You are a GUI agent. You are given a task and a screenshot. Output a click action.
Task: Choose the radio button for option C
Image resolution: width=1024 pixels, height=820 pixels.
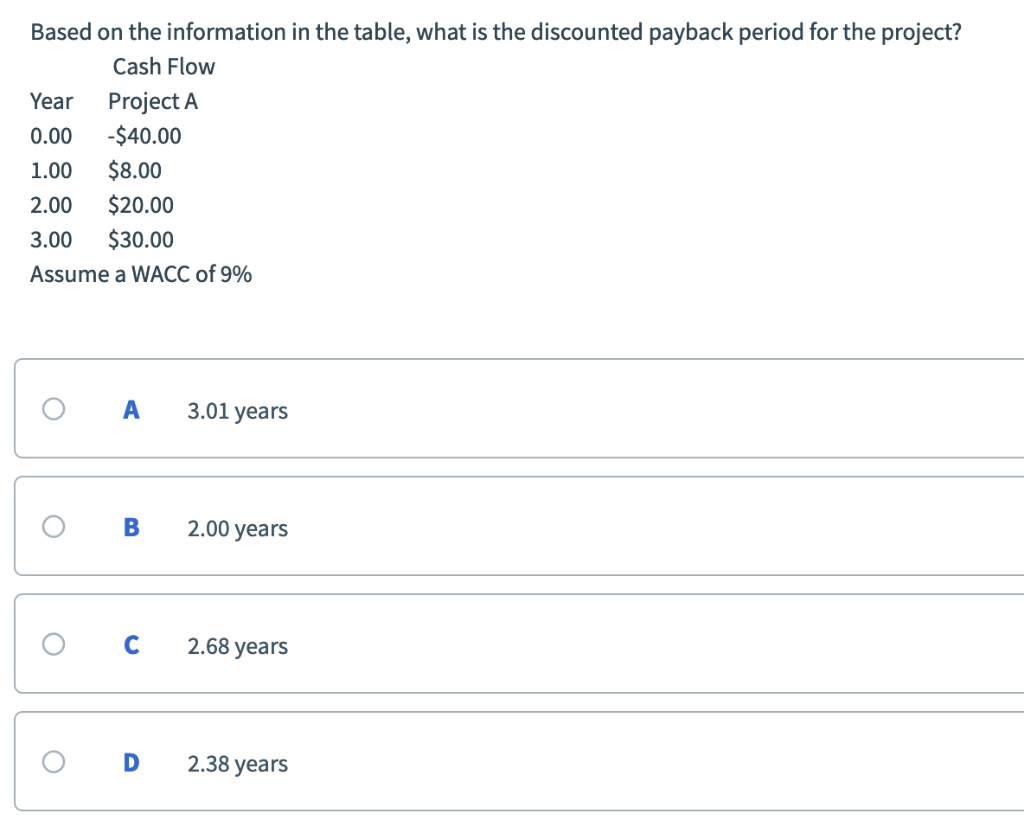coord(54,645)
